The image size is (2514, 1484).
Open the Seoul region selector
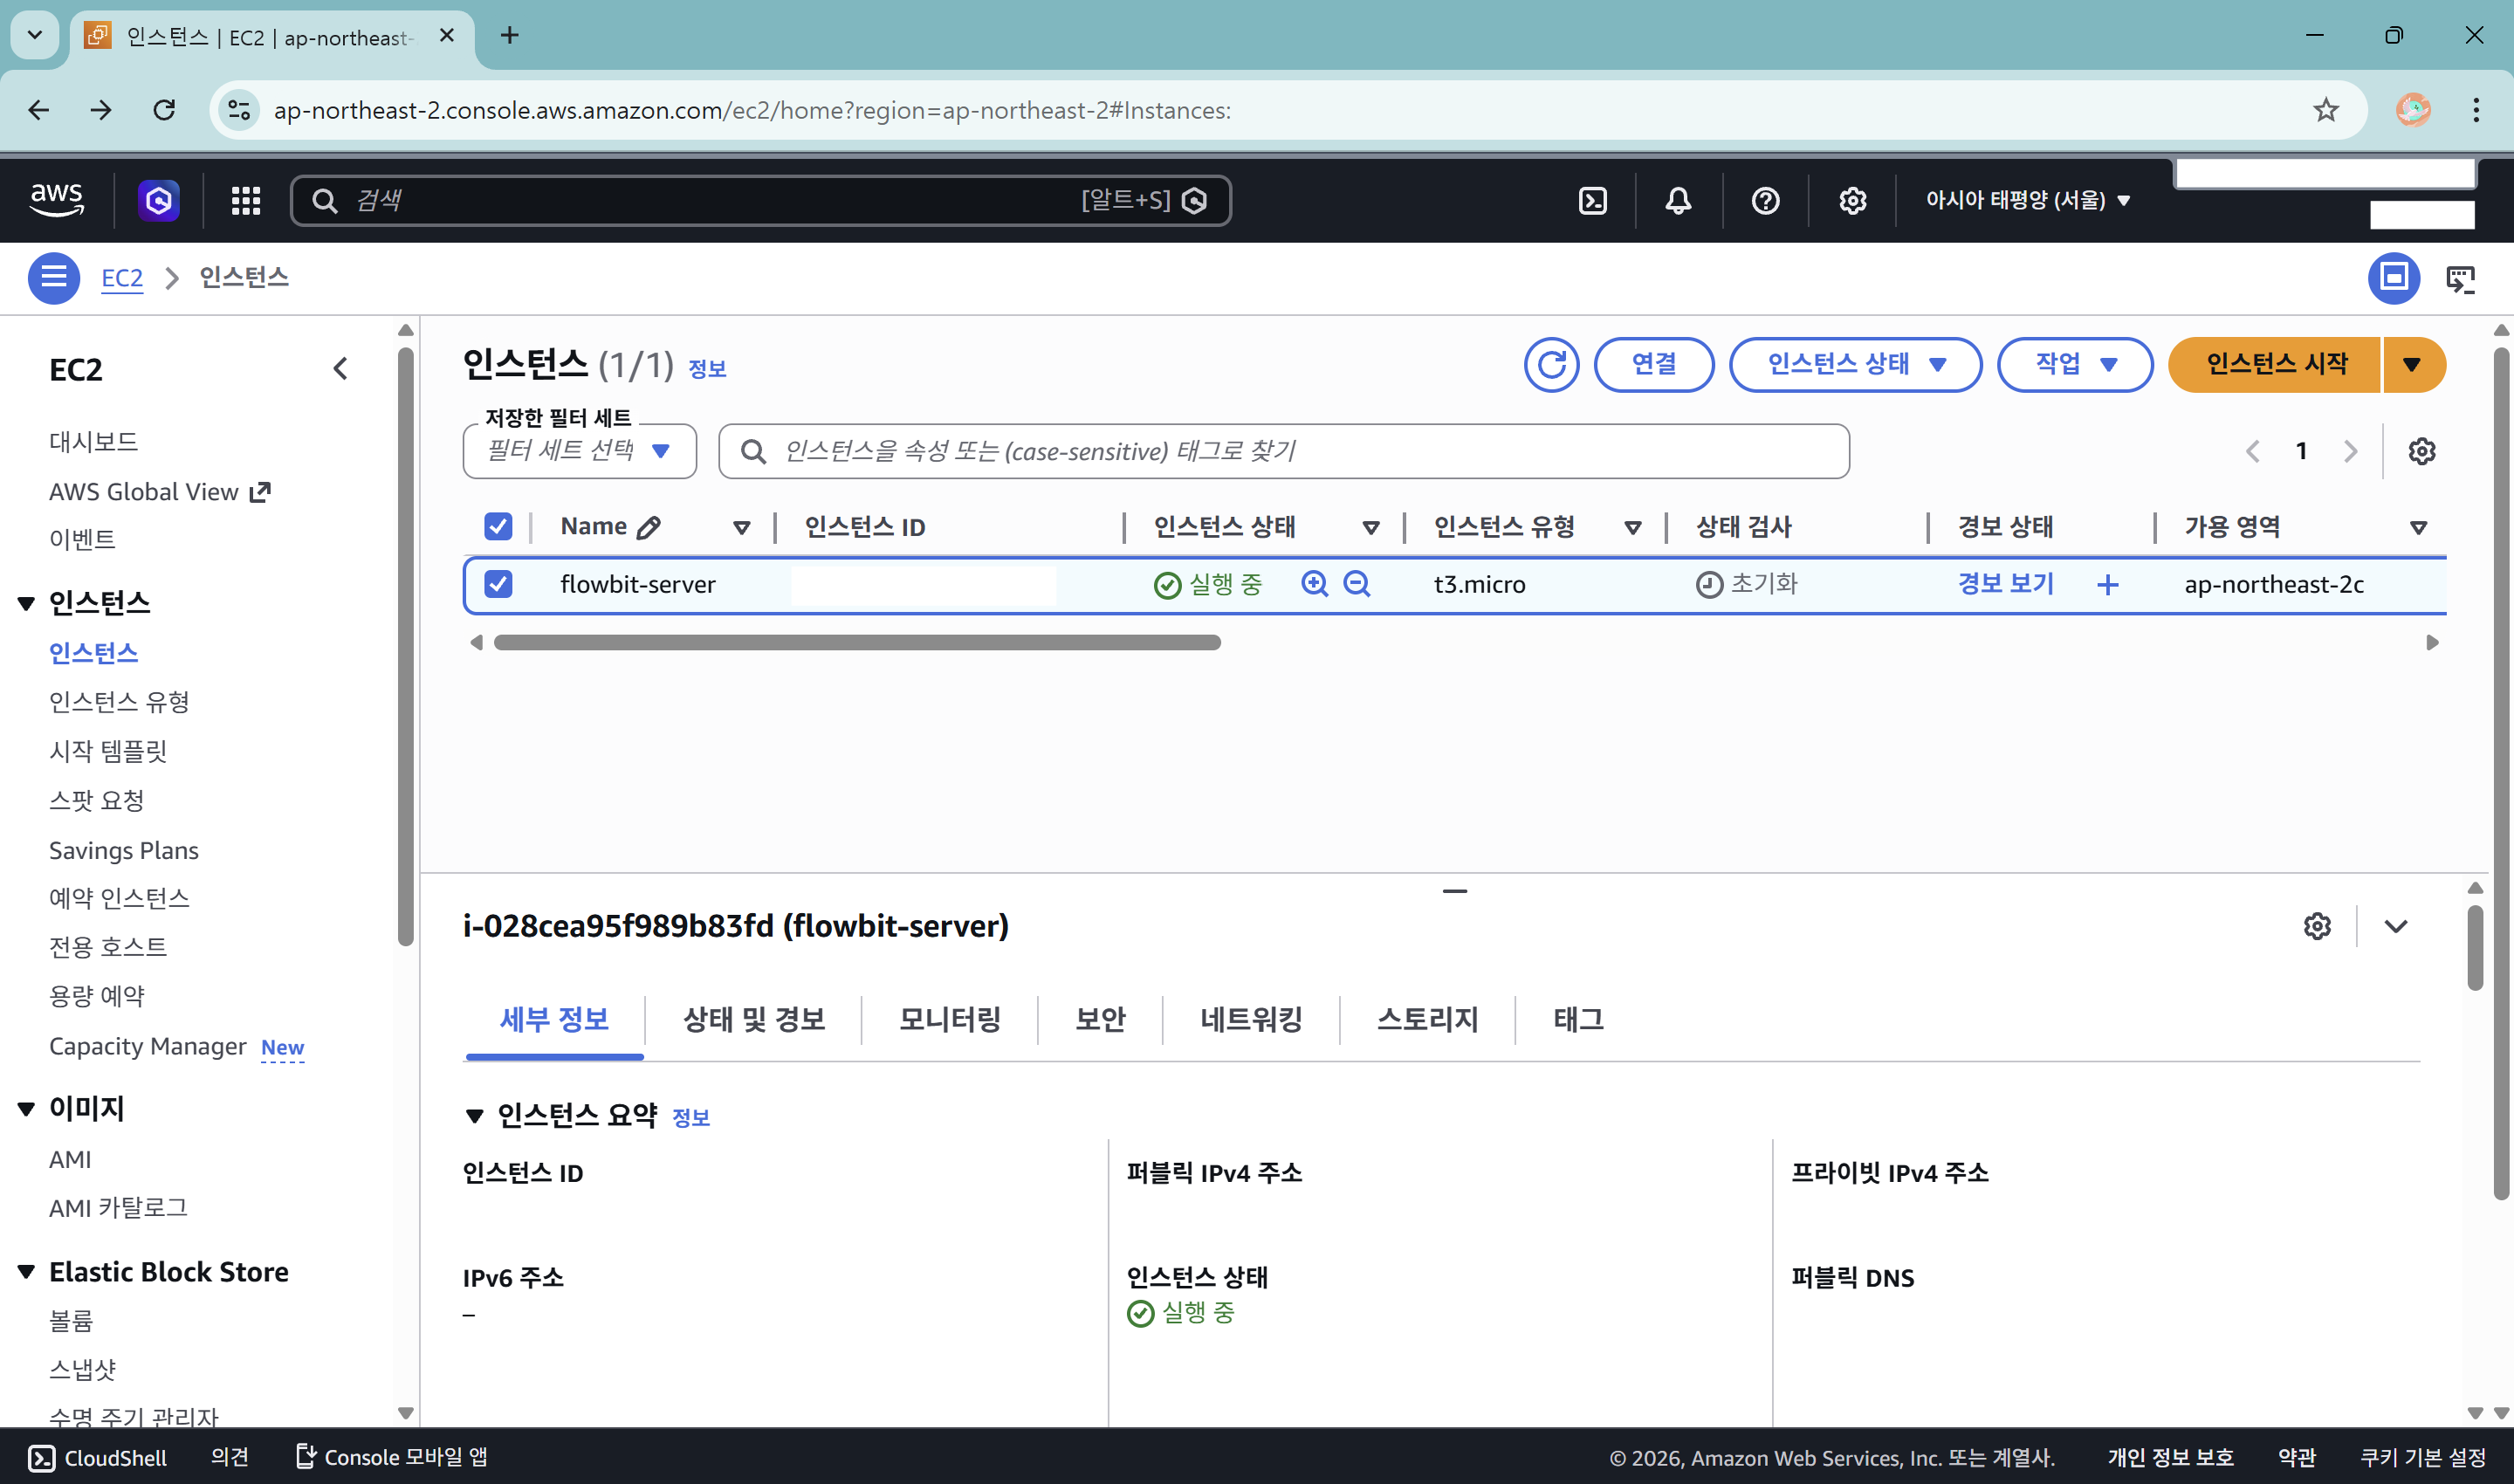[x=2028, y=200]
